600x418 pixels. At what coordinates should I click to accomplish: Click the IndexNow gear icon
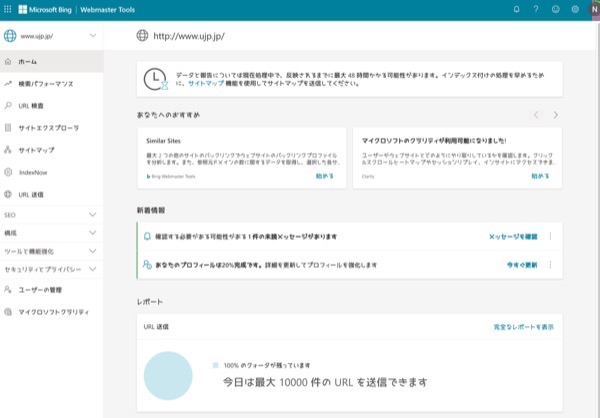point(8,172)
